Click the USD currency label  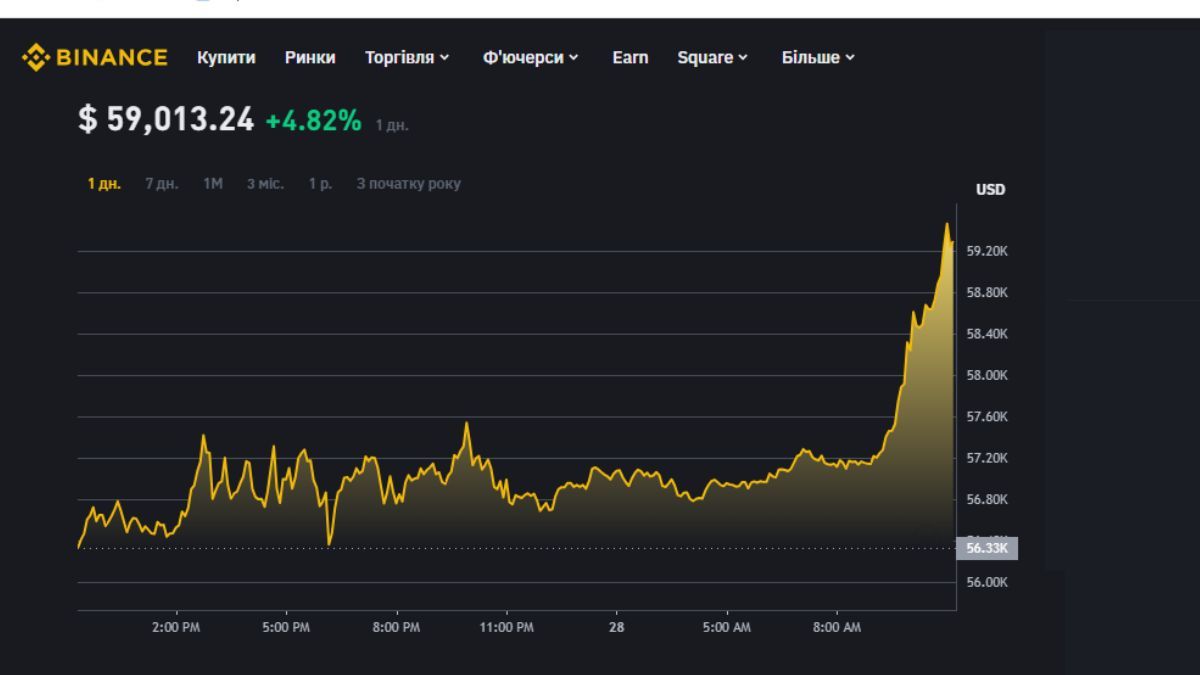991,190
